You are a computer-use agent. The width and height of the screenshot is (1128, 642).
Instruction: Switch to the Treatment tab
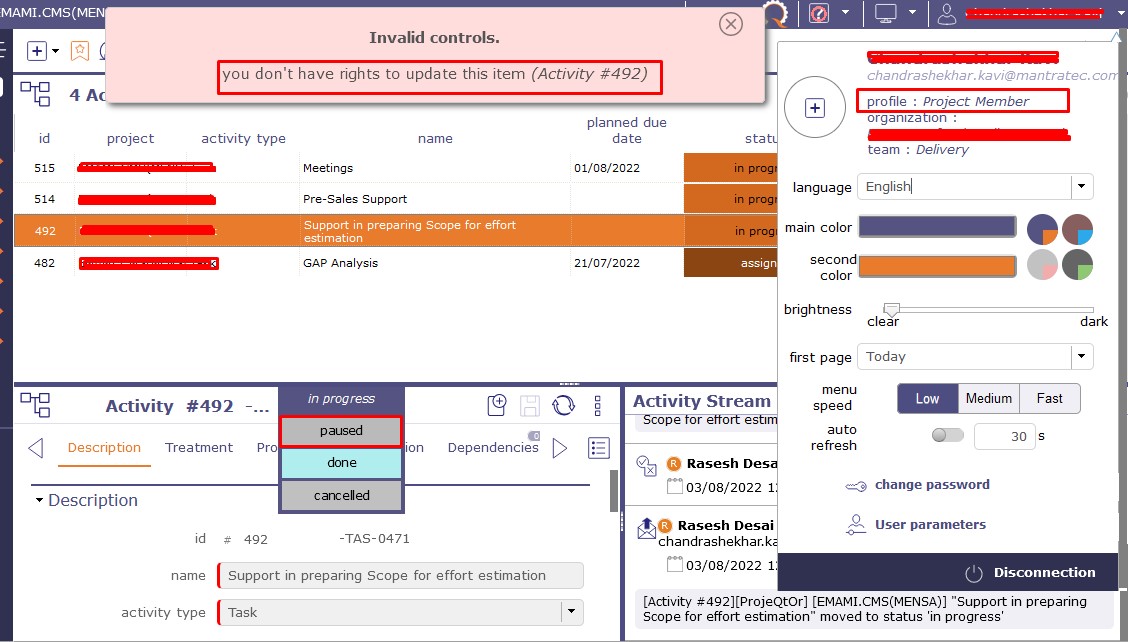pos(199,448)
